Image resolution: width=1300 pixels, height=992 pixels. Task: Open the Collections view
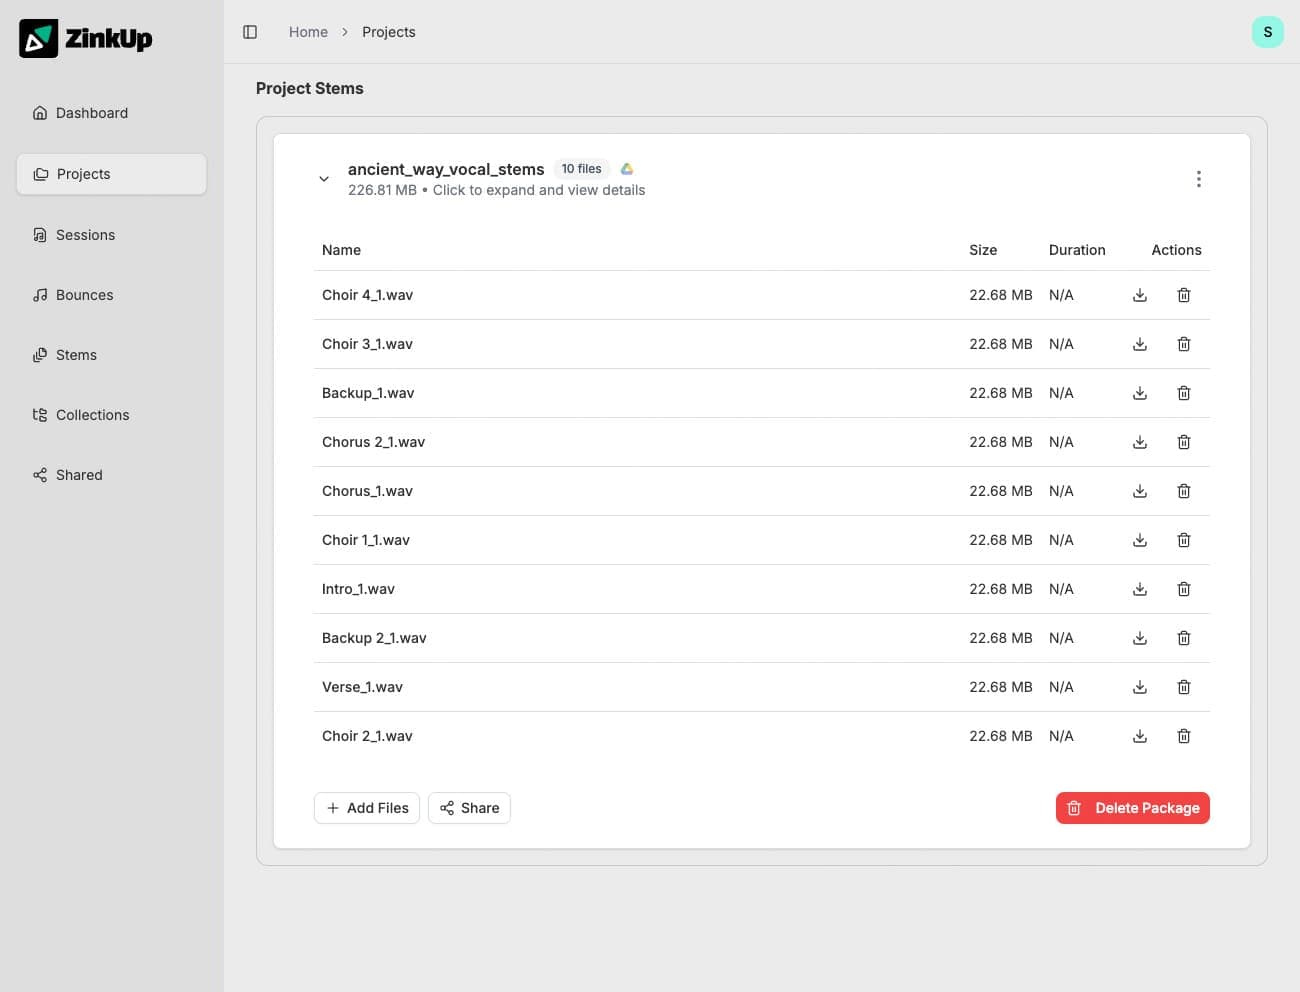(x=92, y=414)
